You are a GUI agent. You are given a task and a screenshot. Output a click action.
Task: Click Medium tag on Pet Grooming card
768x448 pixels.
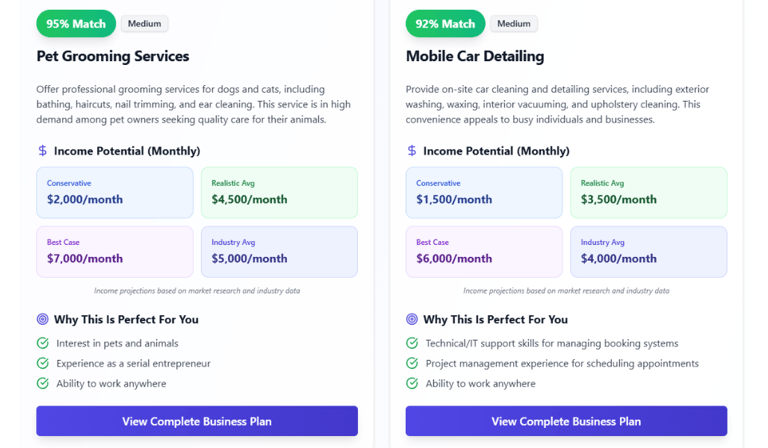tap(144, 24)
